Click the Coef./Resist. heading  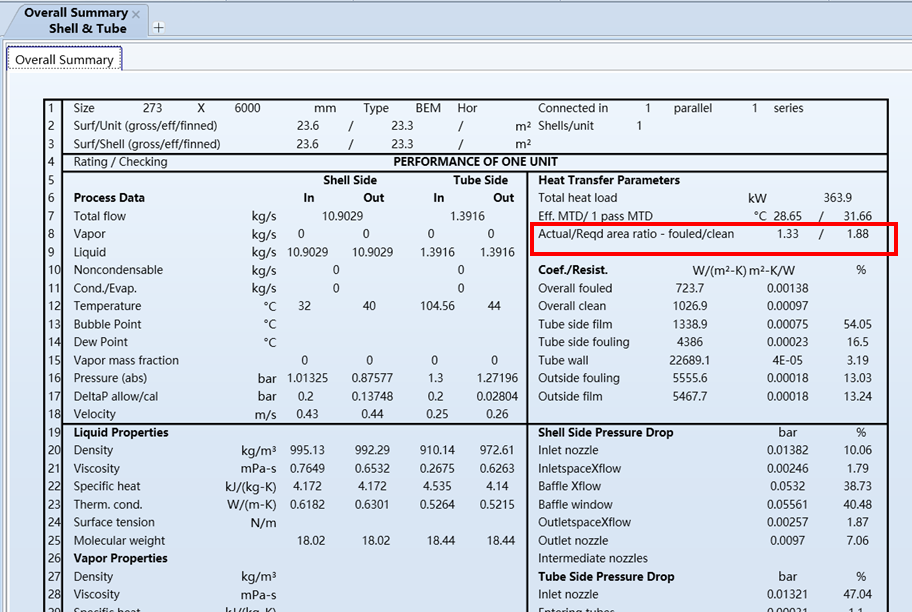pos(573,270)
